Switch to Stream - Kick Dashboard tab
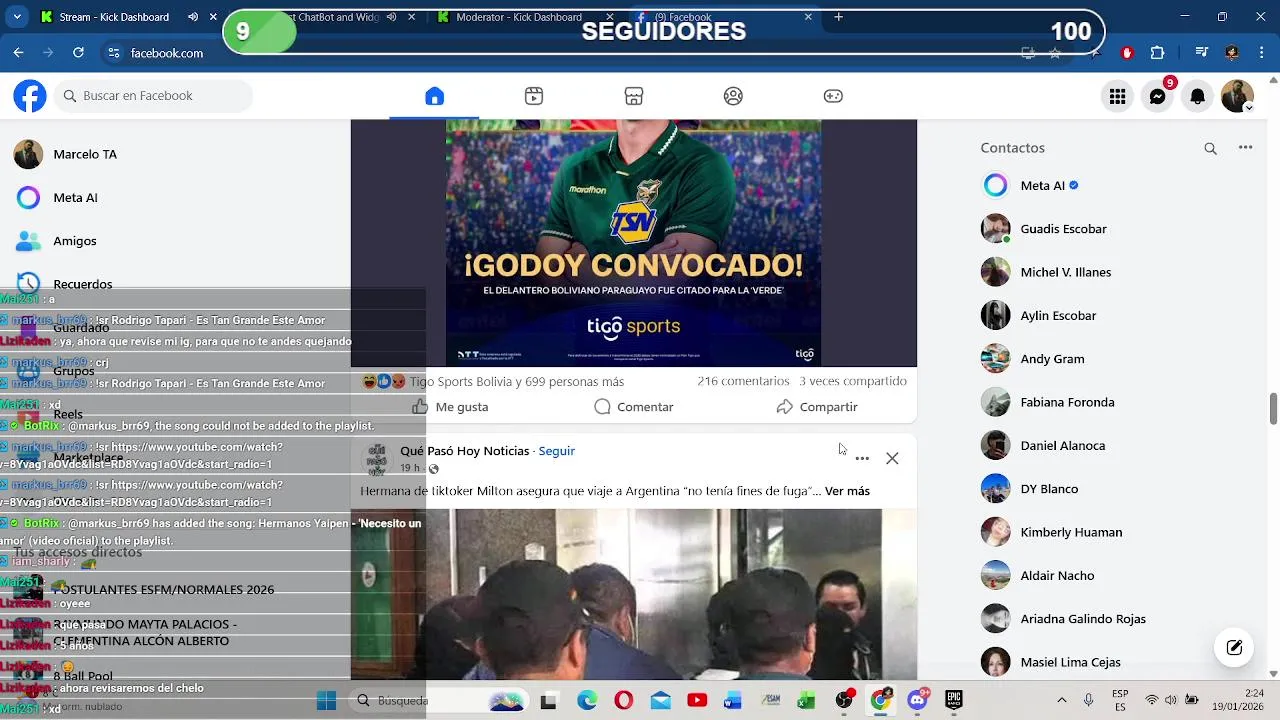This screenshot has height=720, width=1280. coord(113,17)
